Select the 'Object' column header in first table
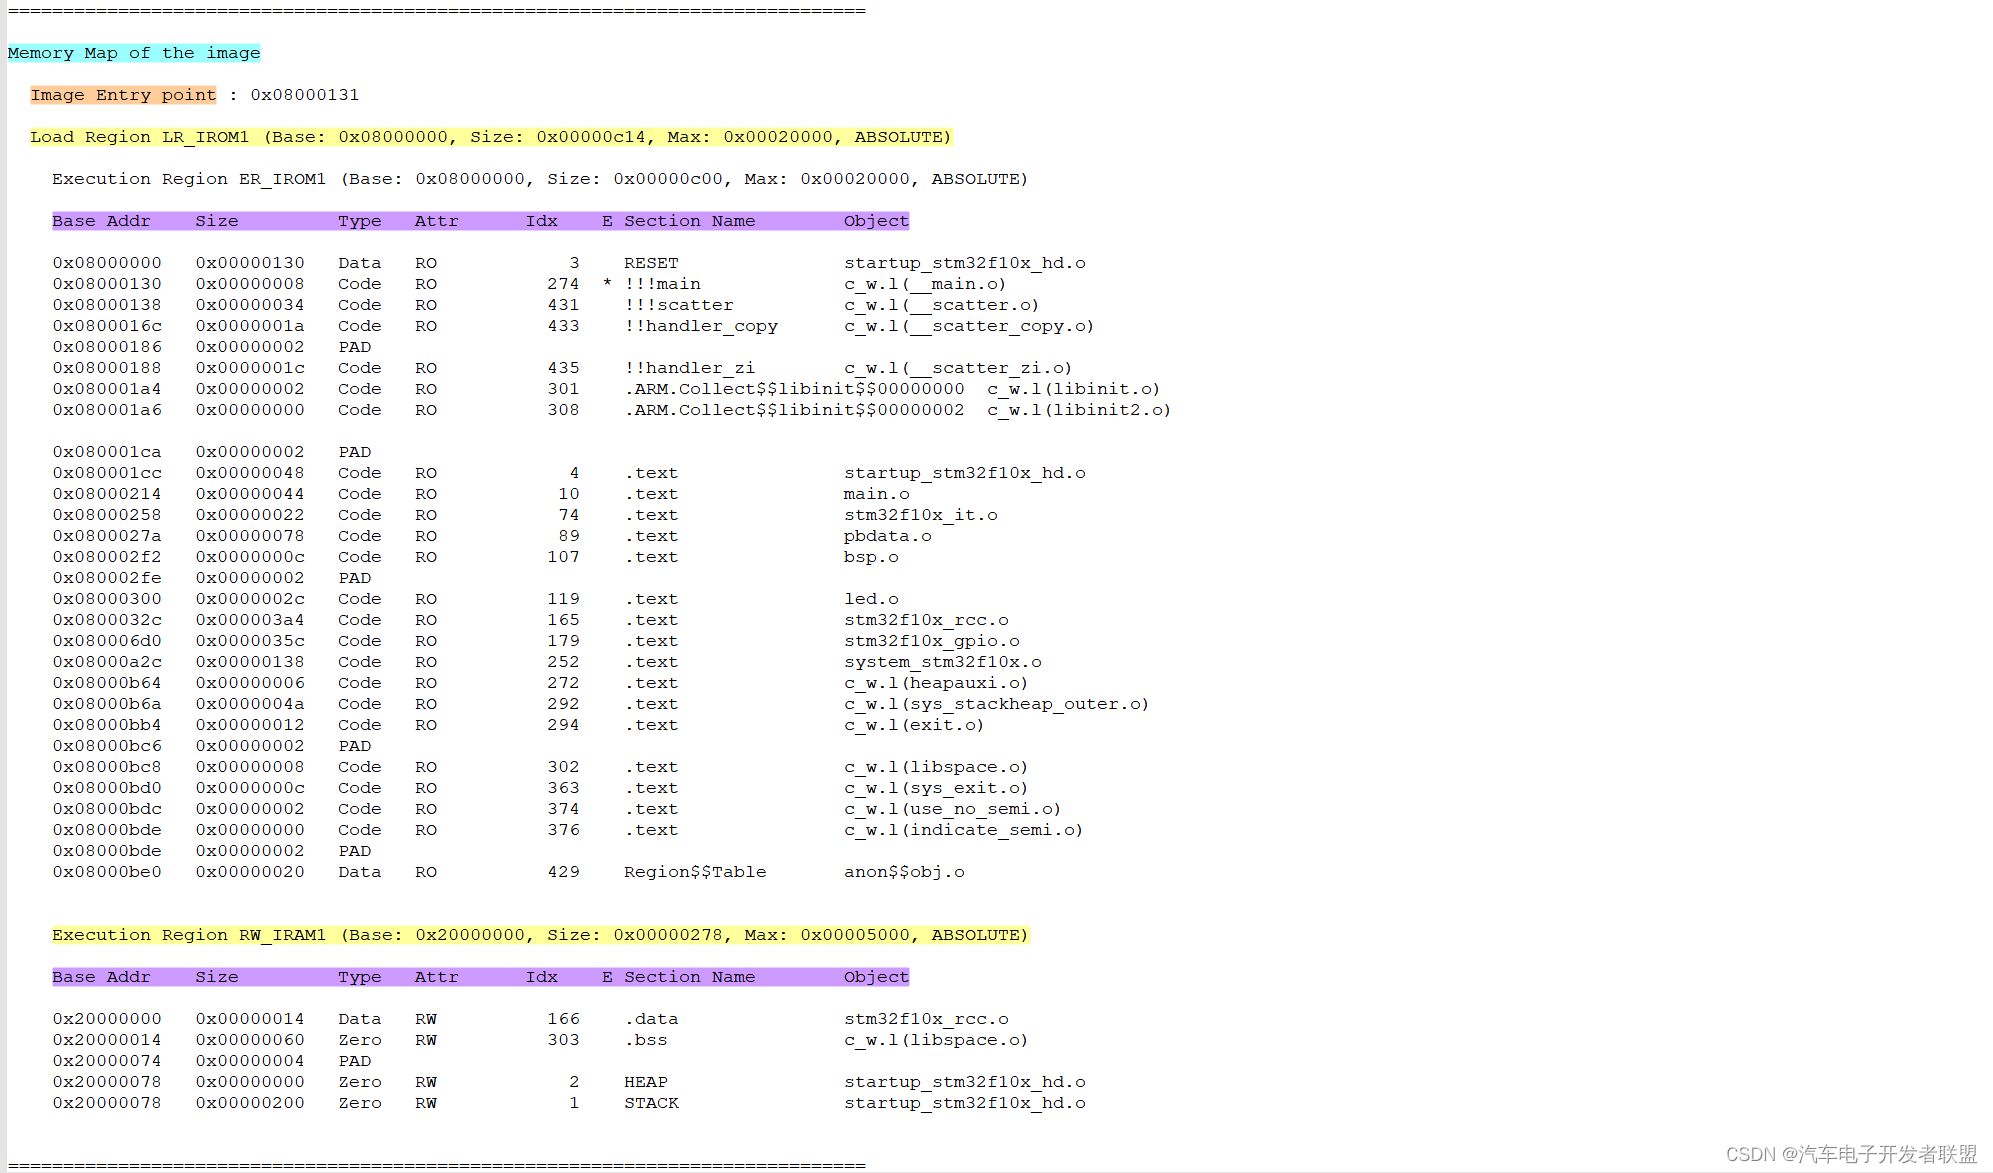1993x1173 pixels. click(x=874, y=220)
